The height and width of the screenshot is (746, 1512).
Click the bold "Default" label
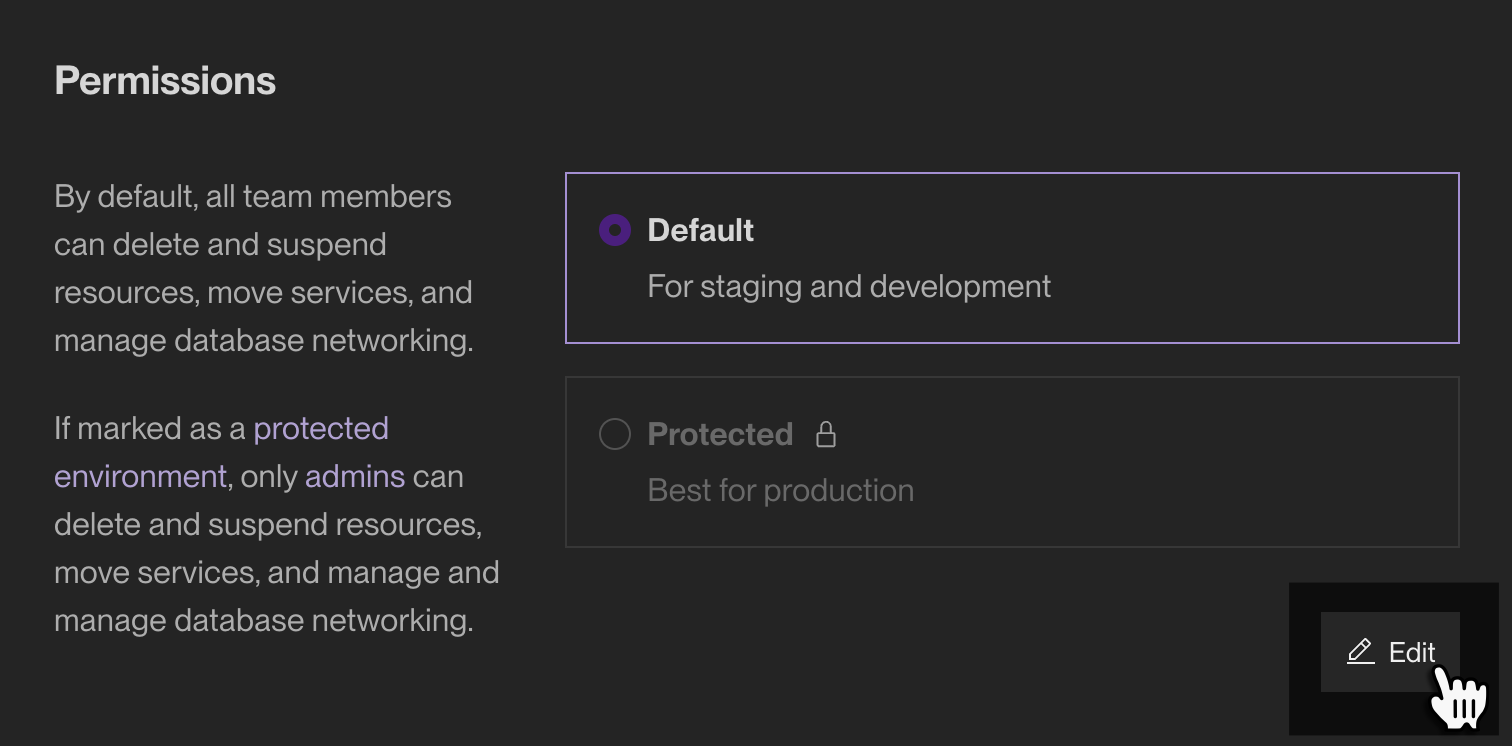700,229
